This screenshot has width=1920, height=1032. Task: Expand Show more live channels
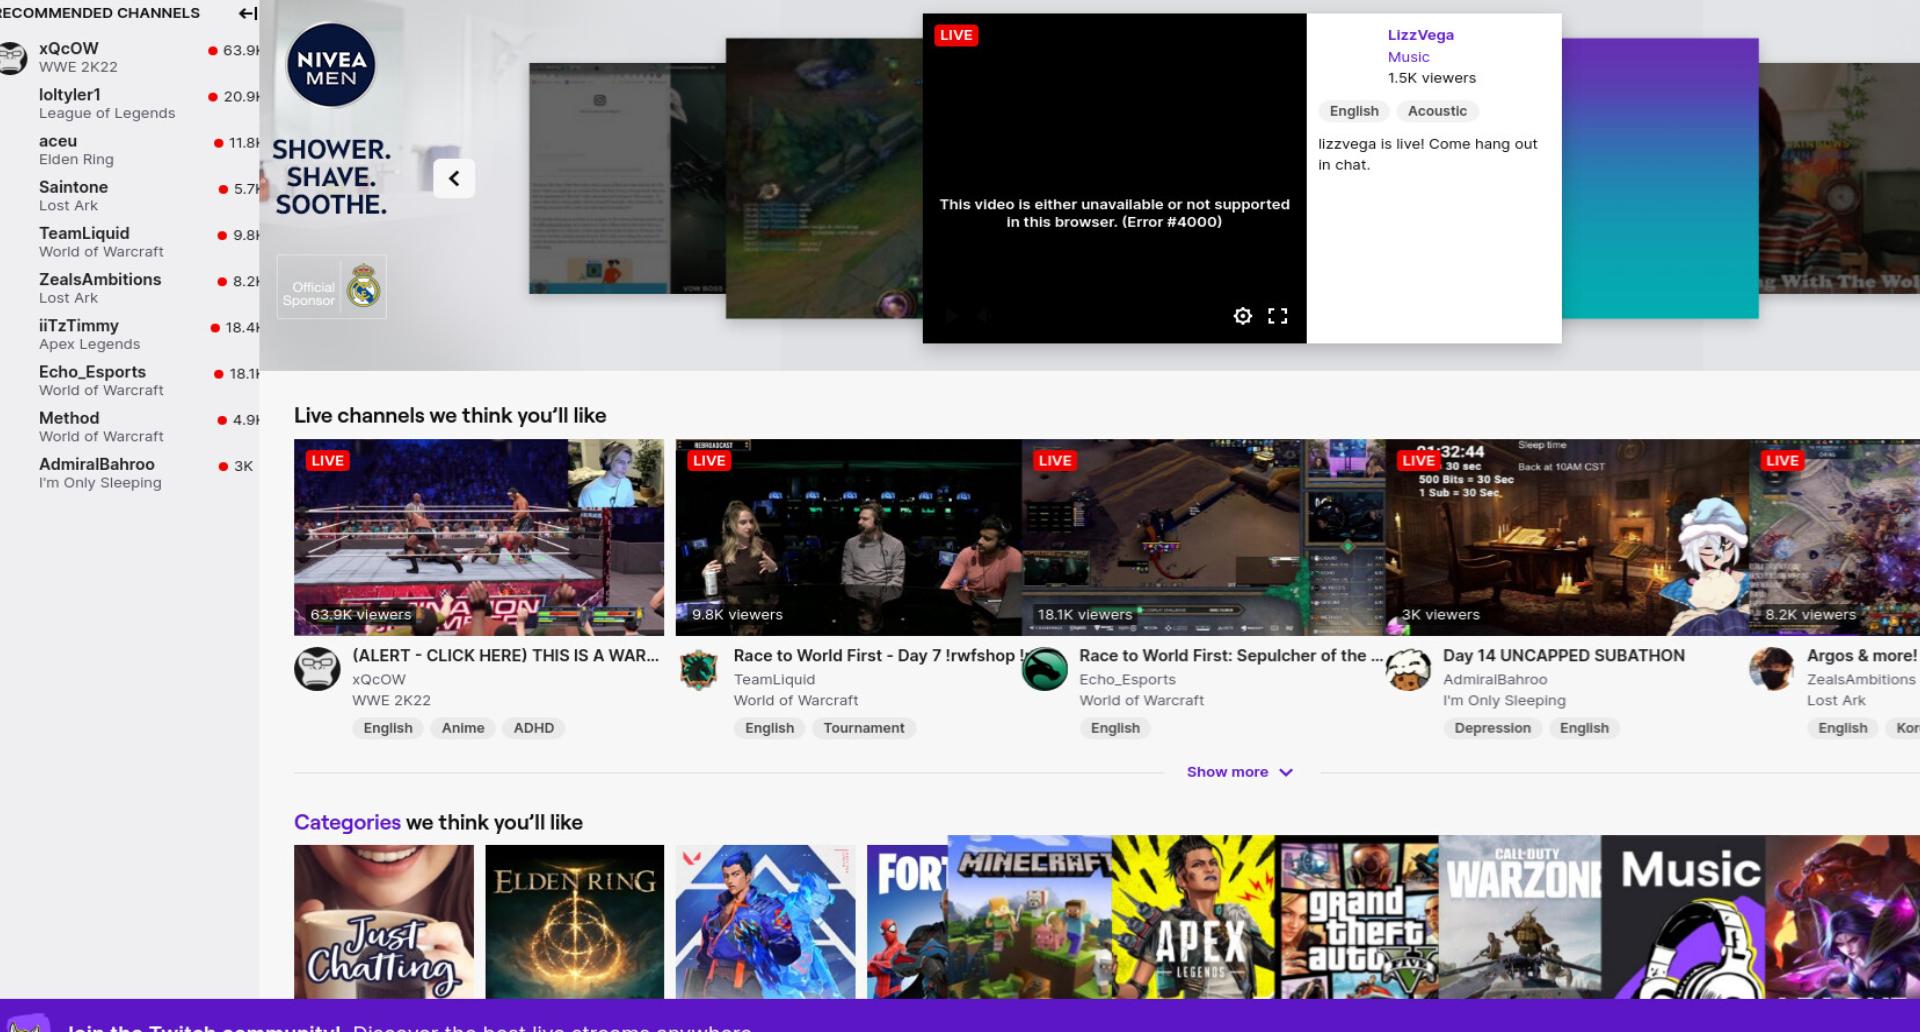pyautogui.click(x=1239, y=772)
